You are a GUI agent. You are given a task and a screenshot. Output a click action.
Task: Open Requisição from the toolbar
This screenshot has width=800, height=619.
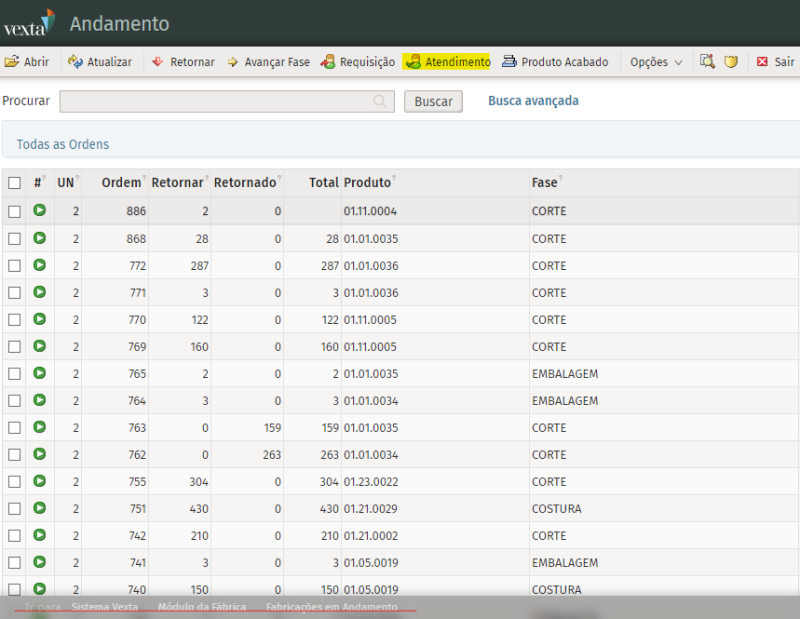(357, 62)
